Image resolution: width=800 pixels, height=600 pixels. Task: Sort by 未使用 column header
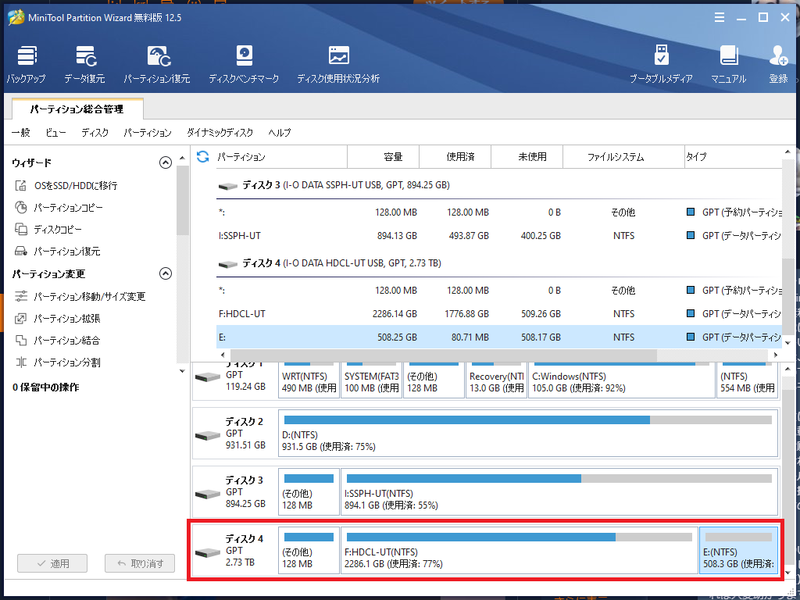527,157
